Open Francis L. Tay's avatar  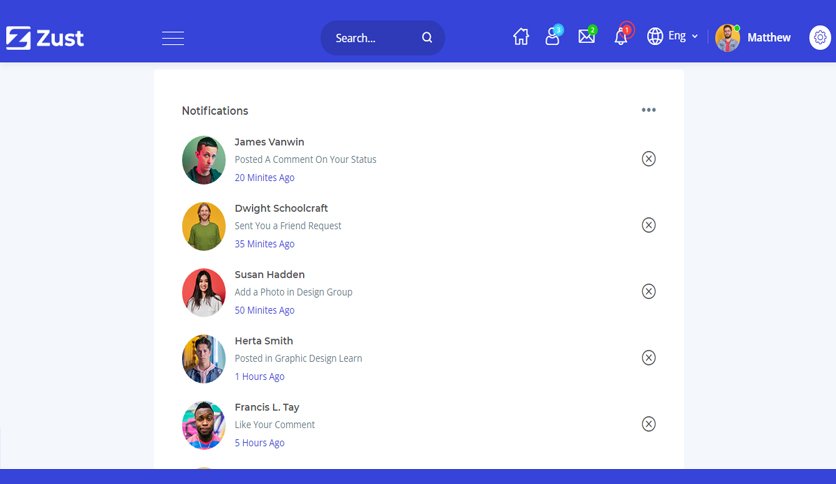(204, 425)
